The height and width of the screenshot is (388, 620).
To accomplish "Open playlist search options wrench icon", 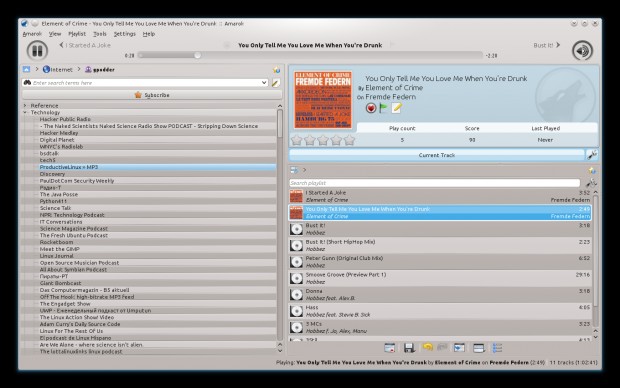I will pos(591,183).
